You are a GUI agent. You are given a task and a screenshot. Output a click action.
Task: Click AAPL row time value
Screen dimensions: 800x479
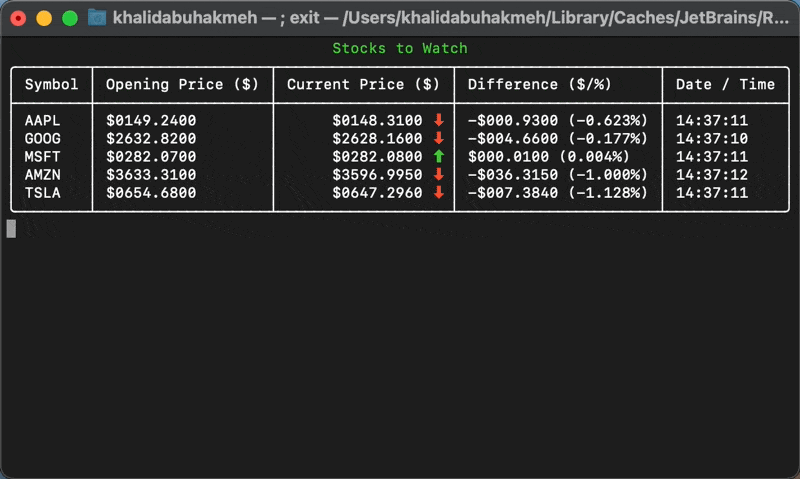[712, 120]
